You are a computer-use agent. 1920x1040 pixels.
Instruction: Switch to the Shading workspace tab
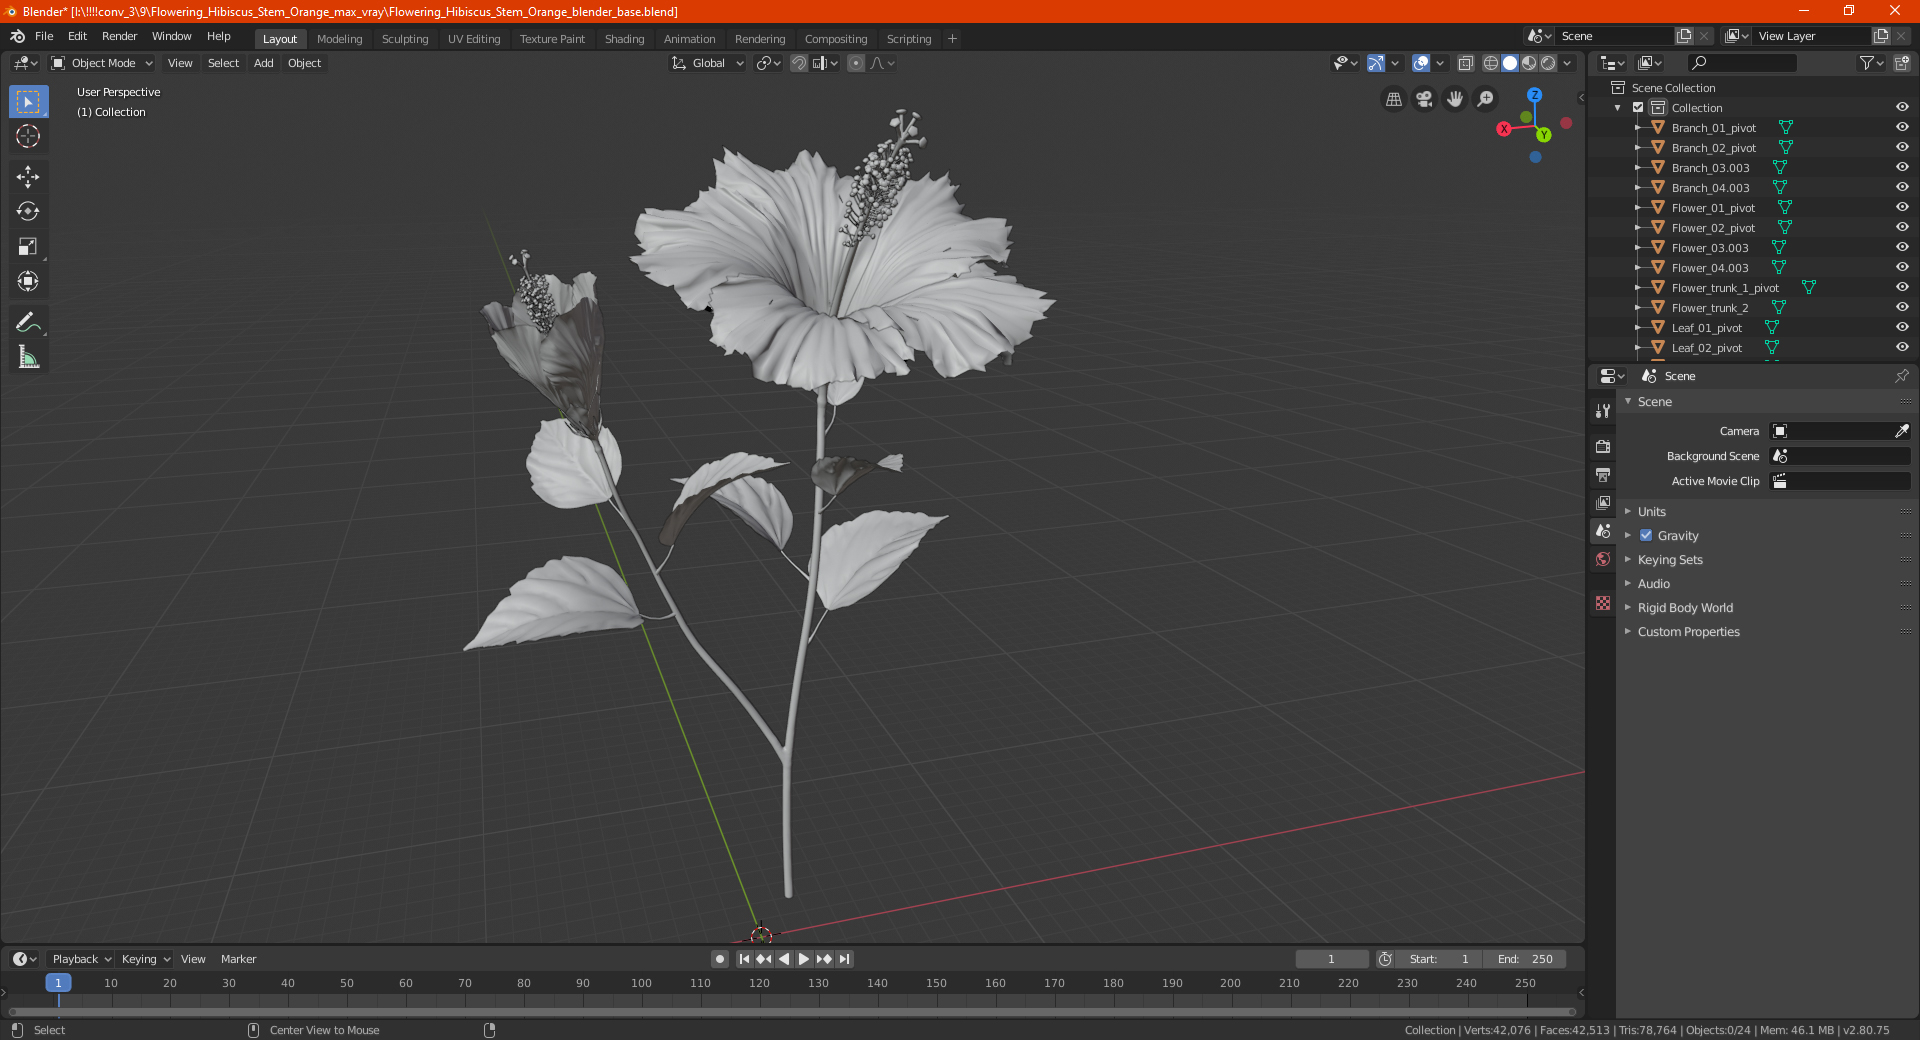click(624, 39)
